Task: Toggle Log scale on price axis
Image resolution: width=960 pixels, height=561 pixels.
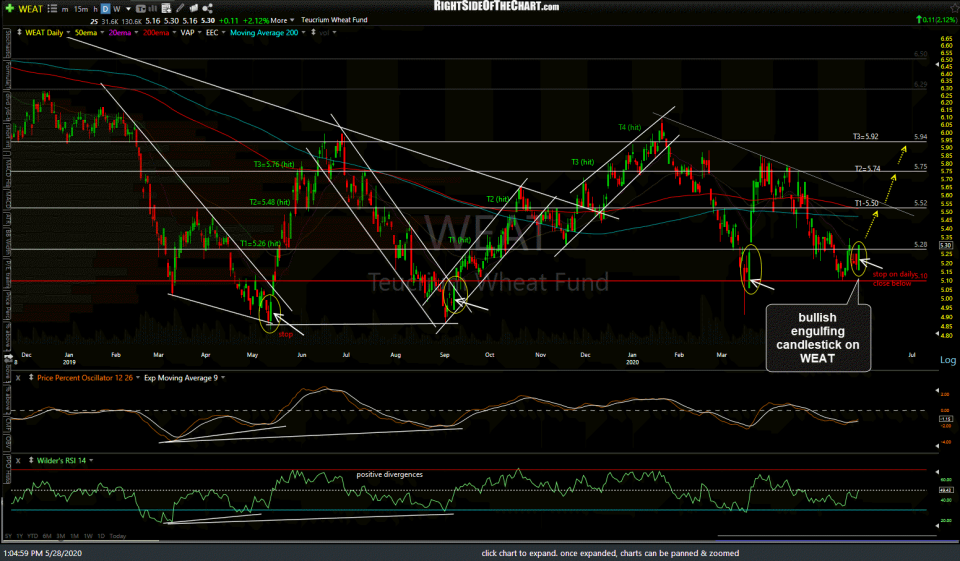Action: (x=948, y=360)
